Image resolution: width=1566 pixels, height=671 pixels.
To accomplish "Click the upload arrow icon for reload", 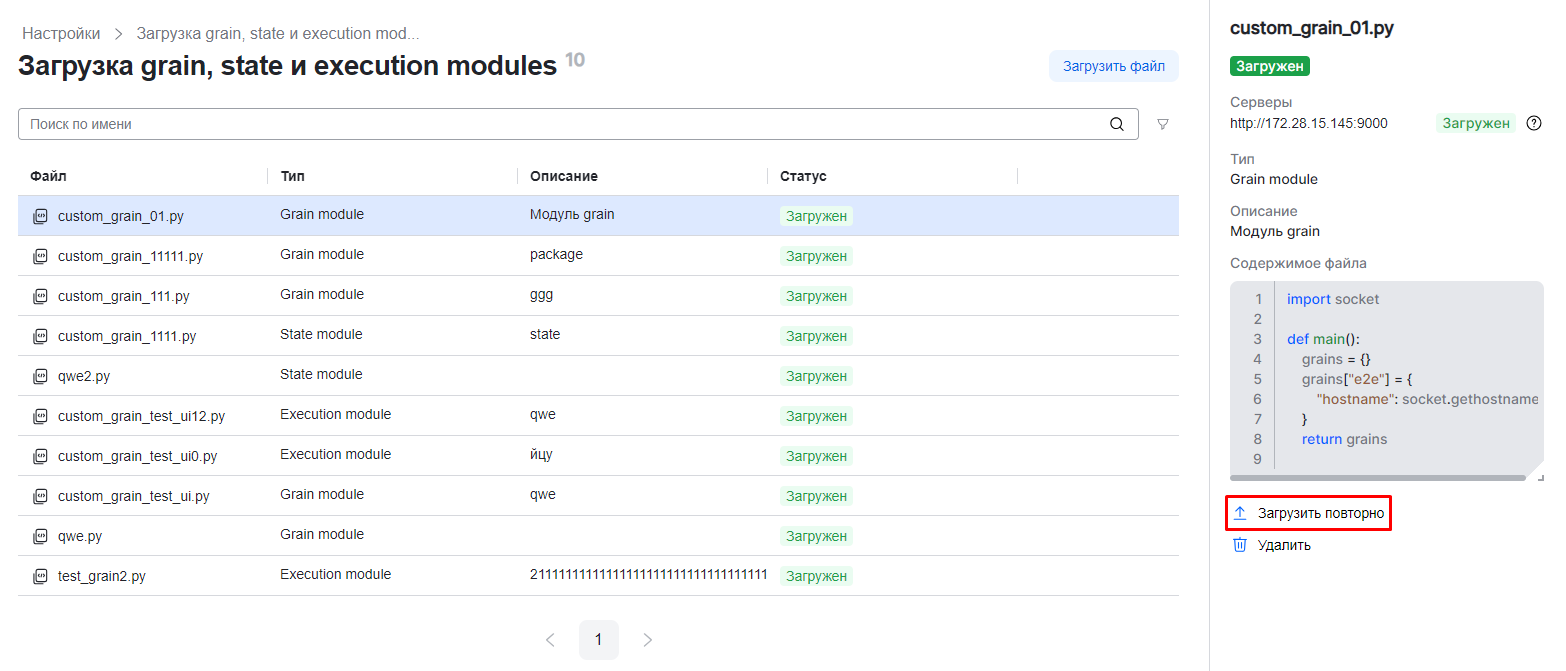I will point(1240,513).
